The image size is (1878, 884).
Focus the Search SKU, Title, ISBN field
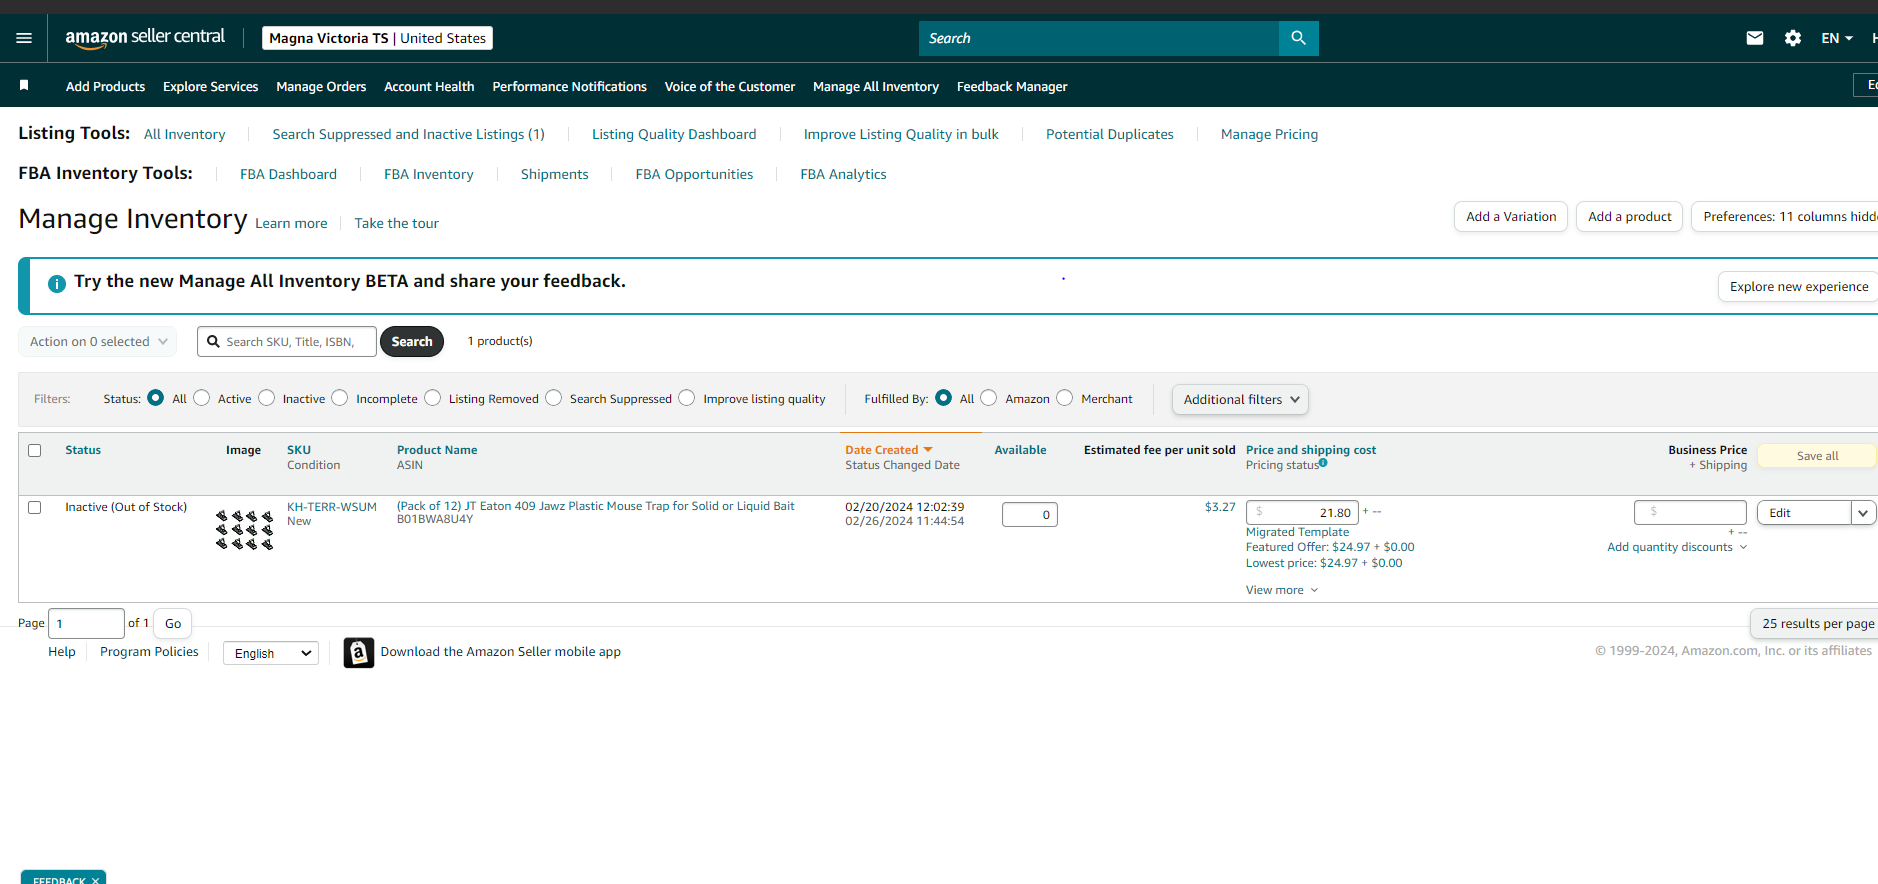pos(287,342)
